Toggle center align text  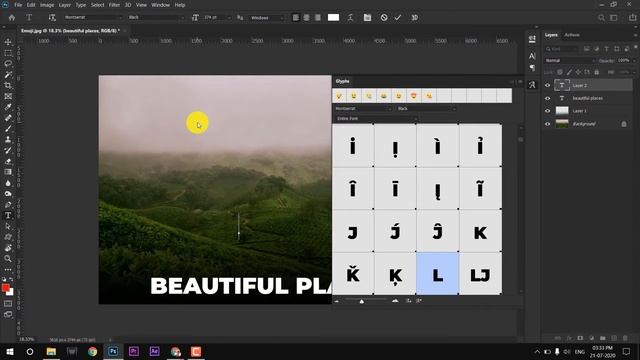coord(307,18)
